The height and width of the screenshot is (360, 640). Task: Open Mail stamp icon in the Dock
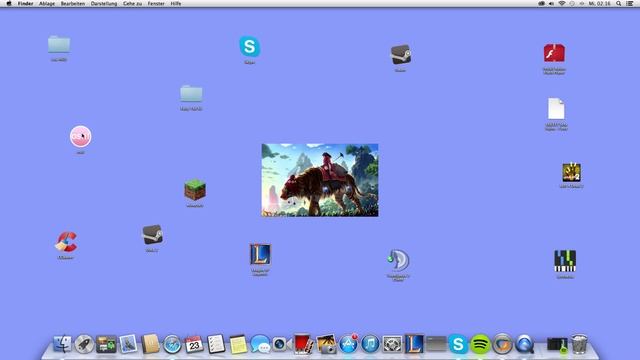click(128, 344)
